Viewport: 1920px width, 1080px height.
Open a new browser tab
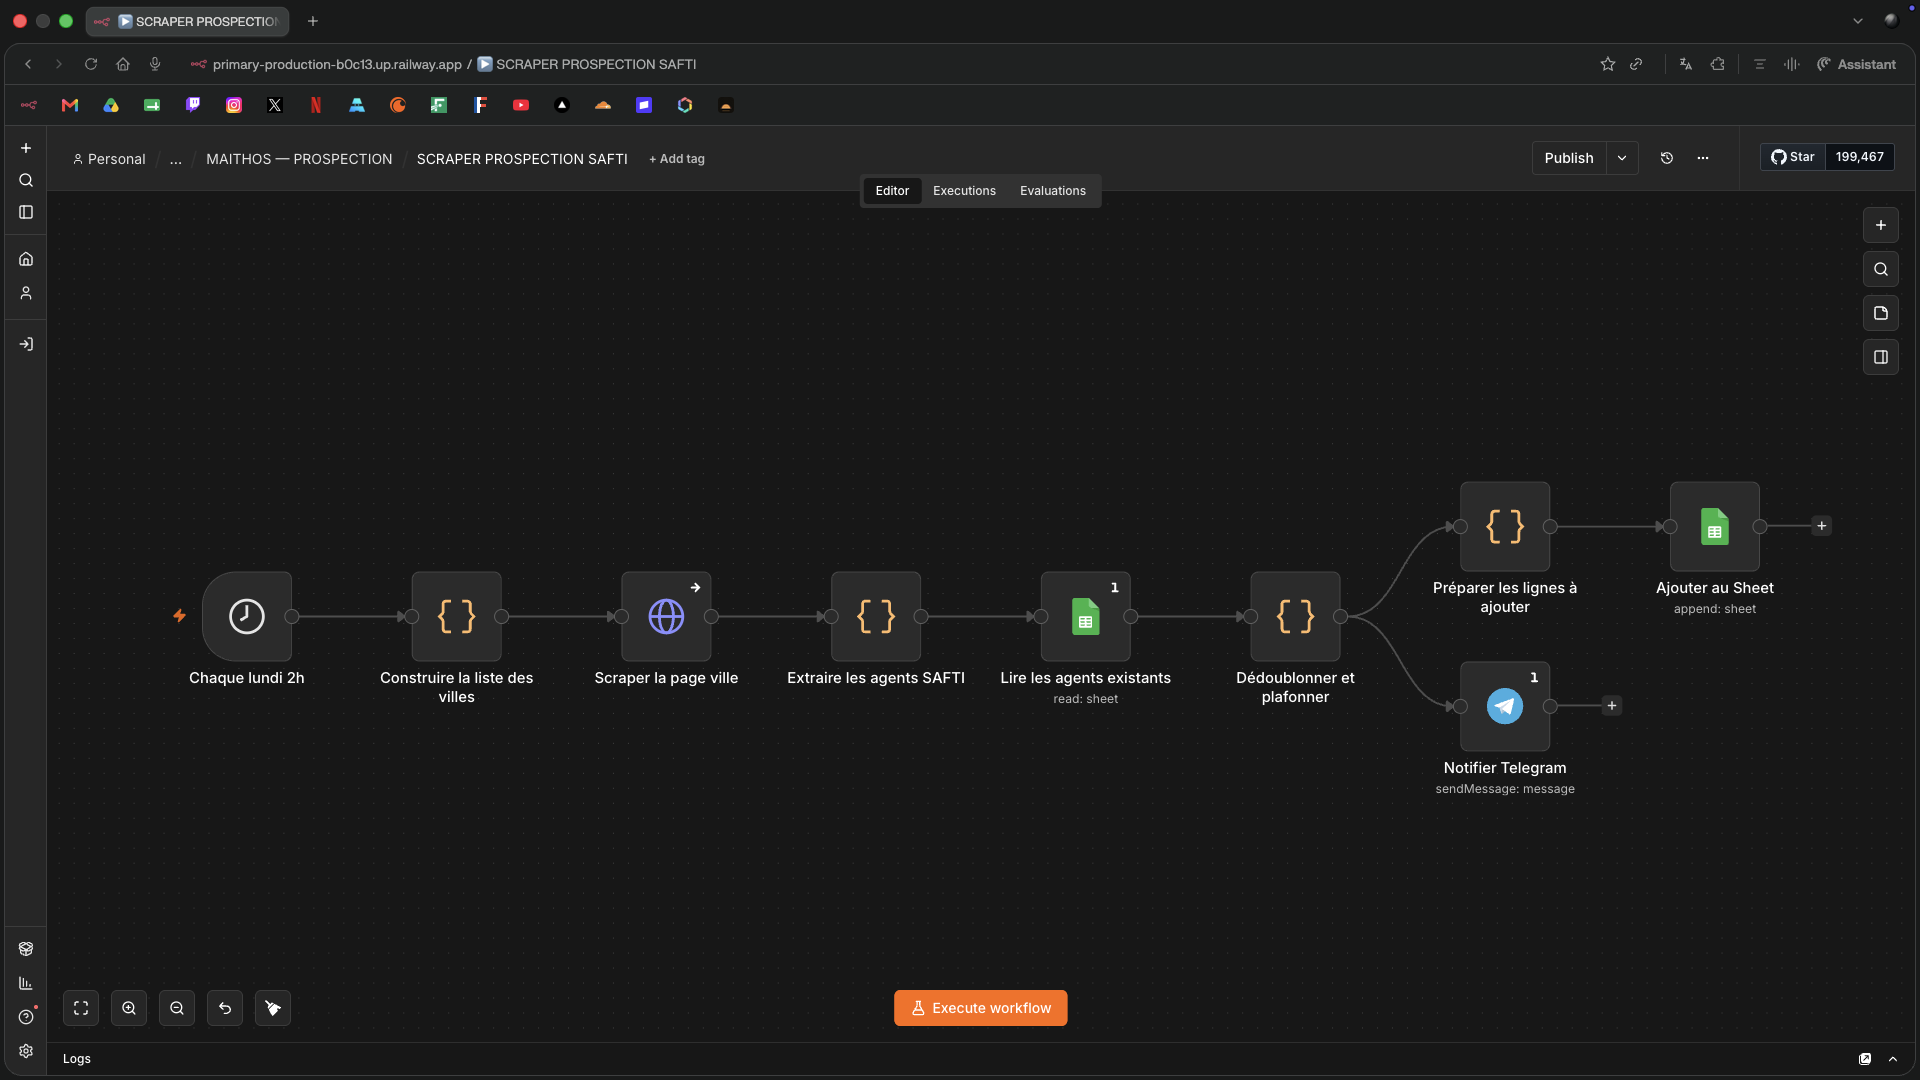coord(313,21)
